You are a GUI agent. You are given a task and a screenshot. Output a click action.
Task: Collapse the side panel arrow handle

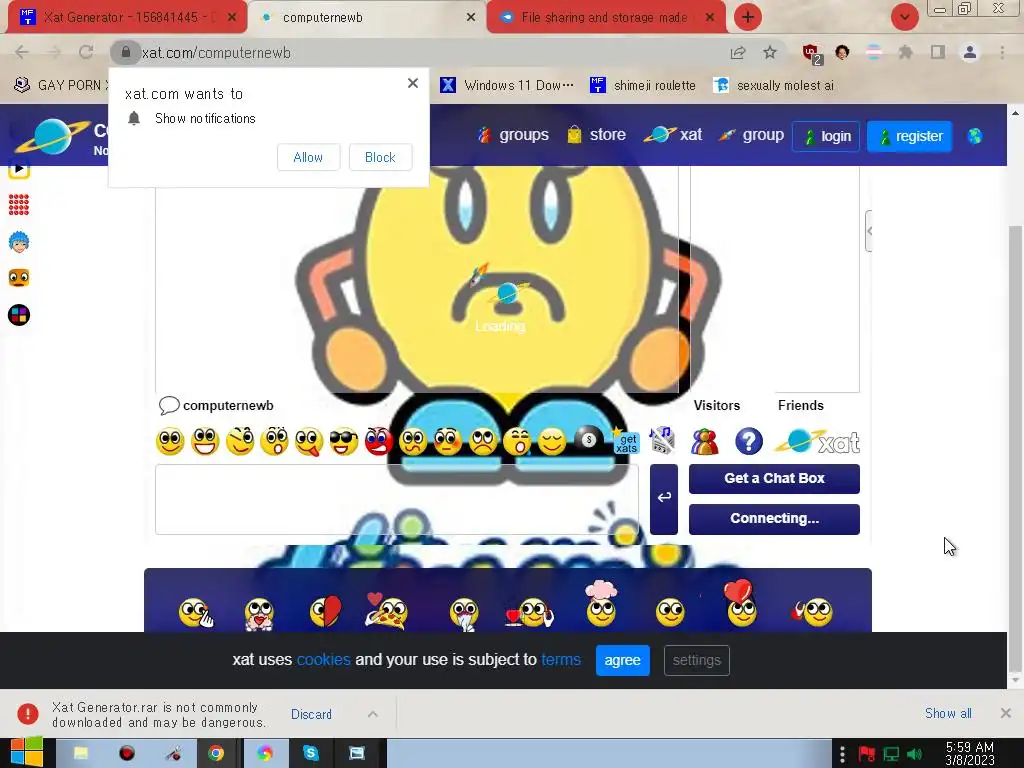pos(869,231)
